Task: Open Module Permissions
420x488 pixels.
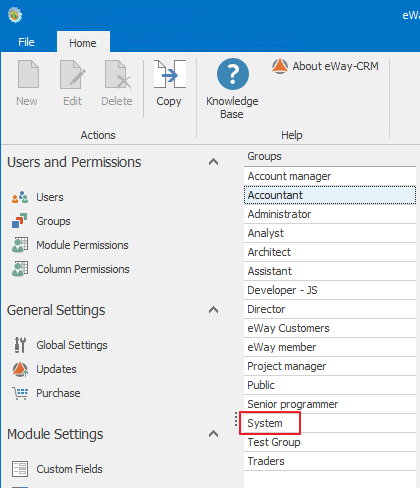Action: pos(70,245)
